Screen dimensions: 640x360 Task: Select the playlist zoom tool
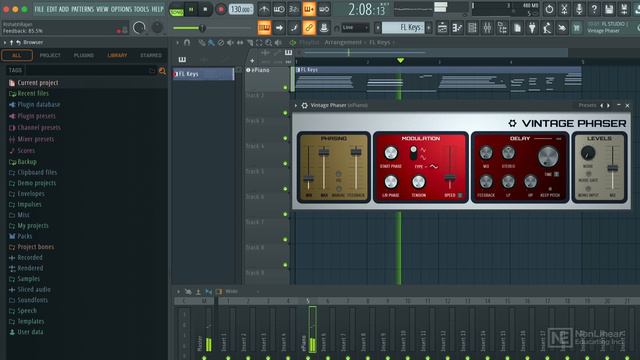(x=269, y=42)
